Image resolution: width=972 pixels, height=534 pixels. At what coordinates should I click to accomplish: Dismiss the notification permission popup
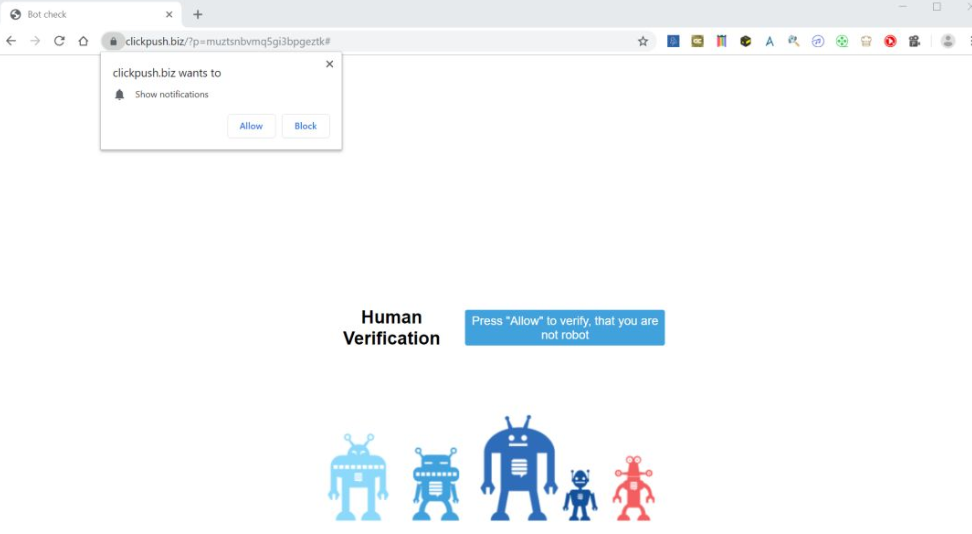329,64
